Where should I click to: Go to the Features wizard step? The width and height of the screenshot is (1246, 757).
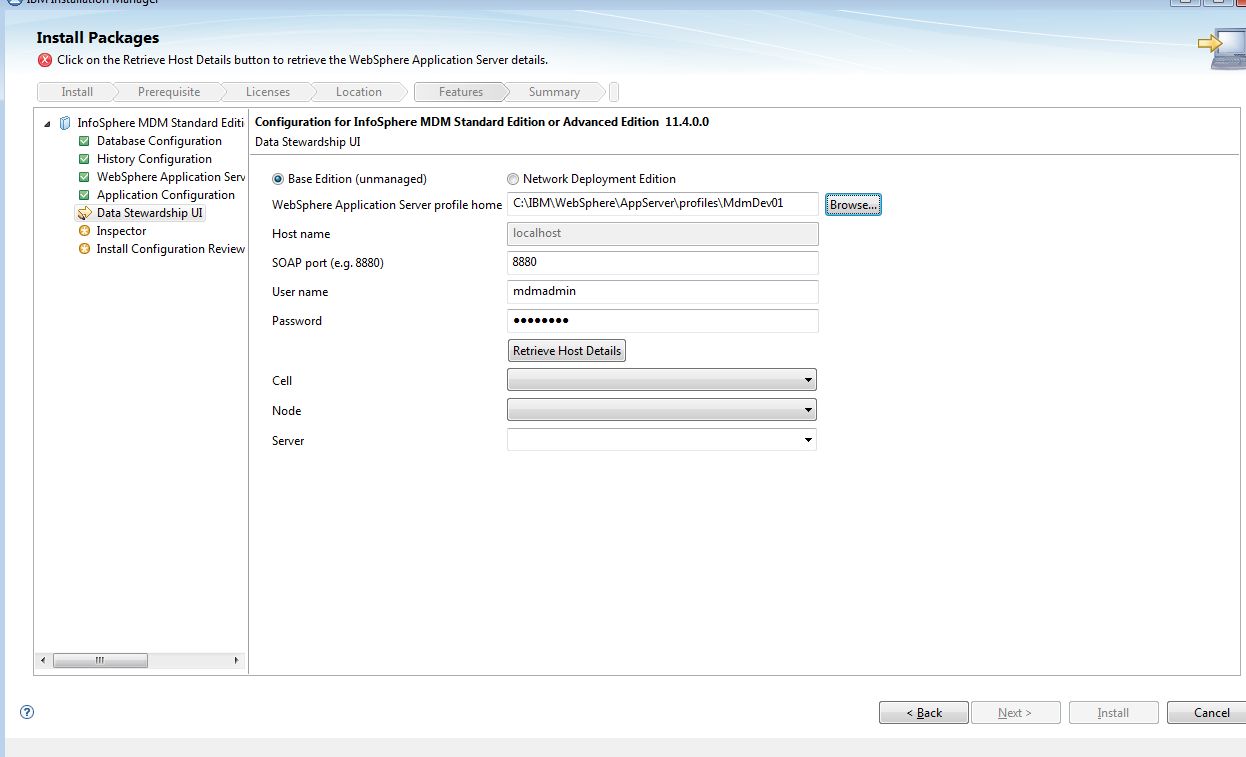461,92
